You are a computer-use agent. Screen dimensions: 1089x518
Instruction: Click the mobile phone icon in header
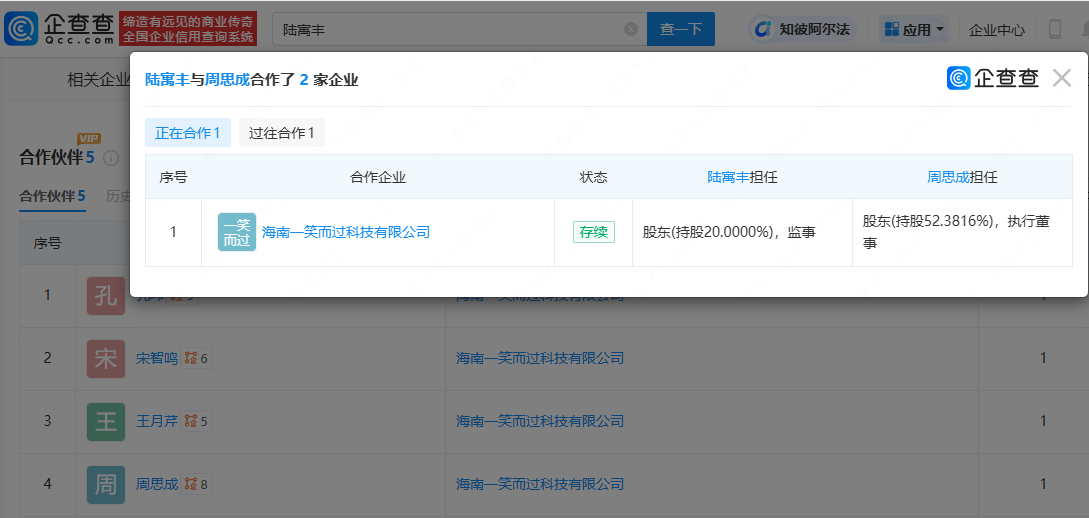click(1054, 29)
